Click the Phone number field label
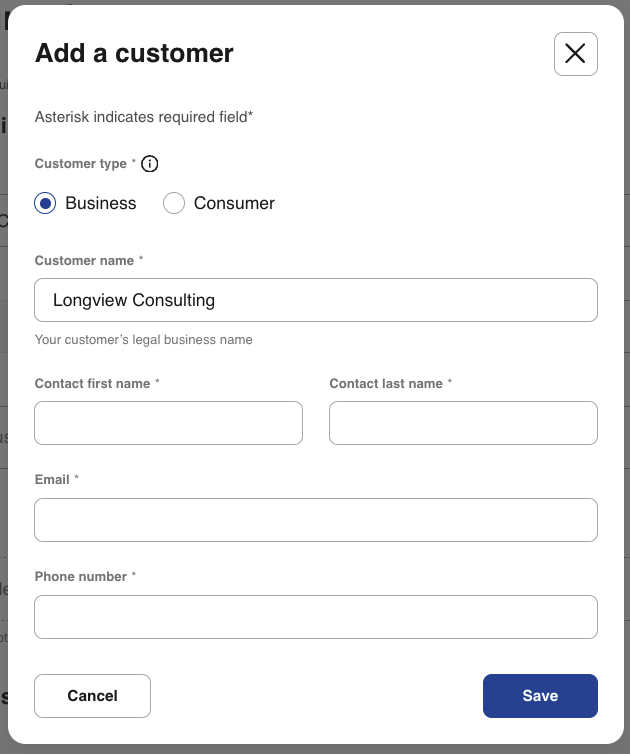The height and width of the screenshot is (754, 630). (x=80, y=576)
